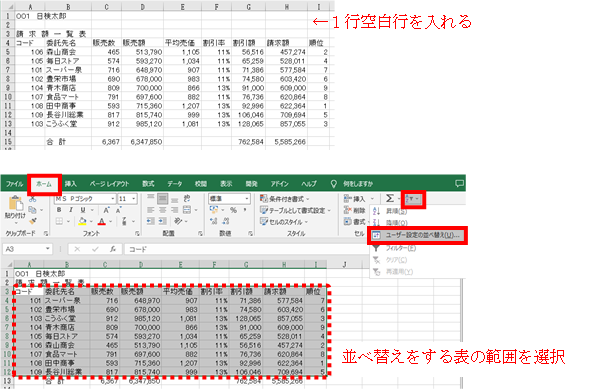This screenshot has width=605, height=389.
Task: Expand the font size 11 dropdown
Action: pos(134,199)
